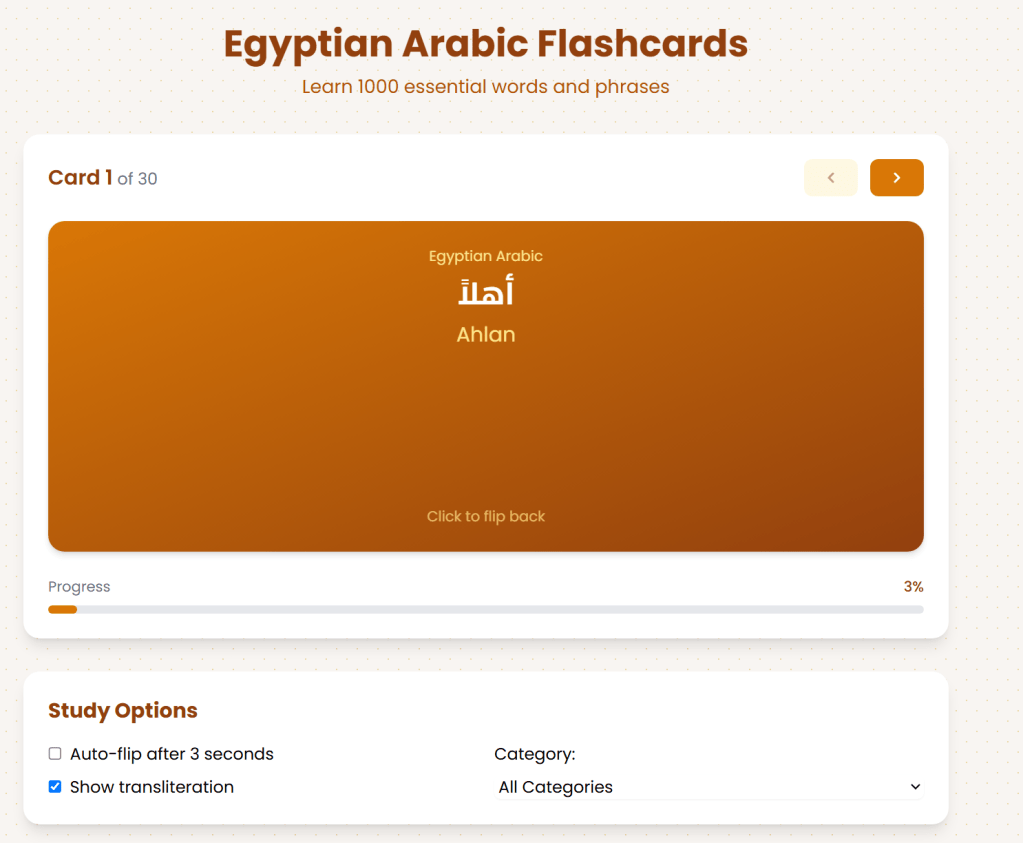Click the orange progress bar fill
This screenshot has height=843, width=1023.
62,609
